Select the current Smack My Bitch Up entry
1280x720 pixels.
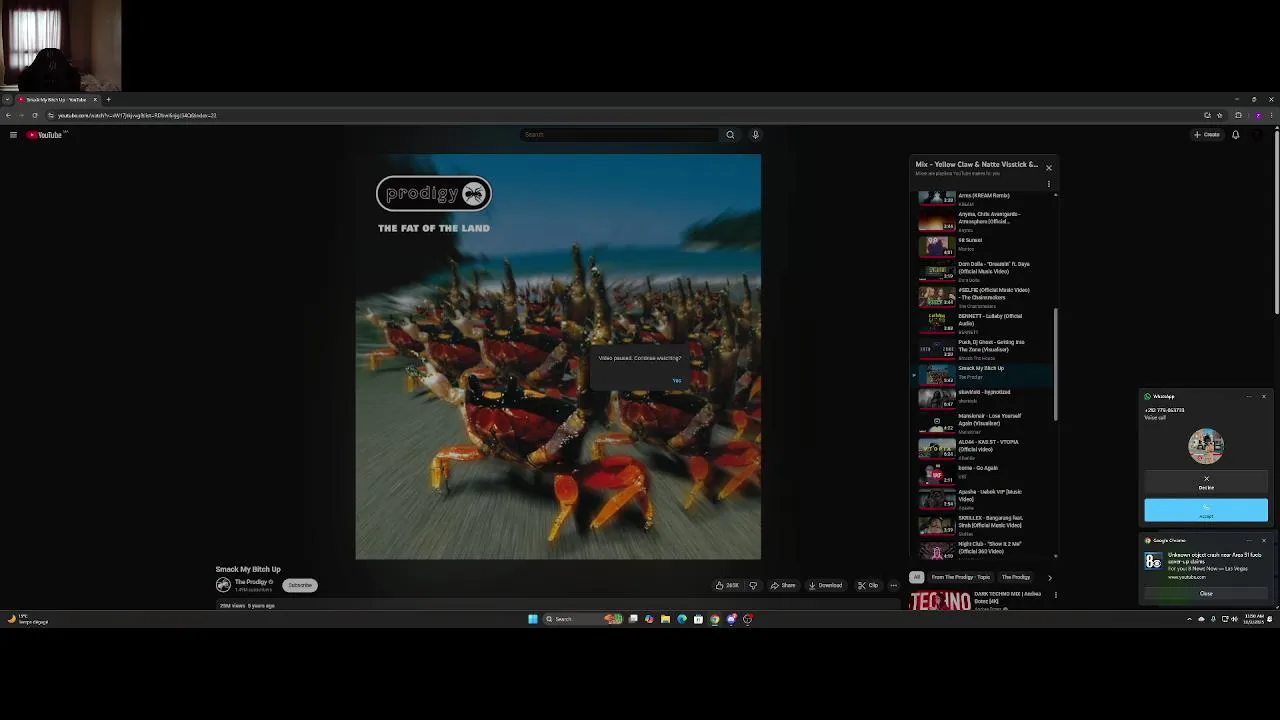tap(984, 374)
